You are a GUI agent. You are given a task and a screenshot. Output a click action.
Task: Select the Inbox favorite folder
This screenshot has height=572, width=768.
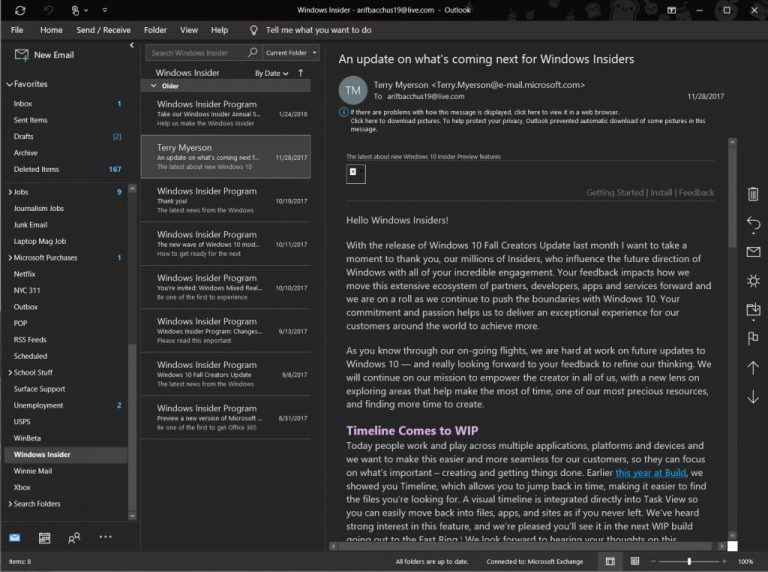(x=66, y=103)
